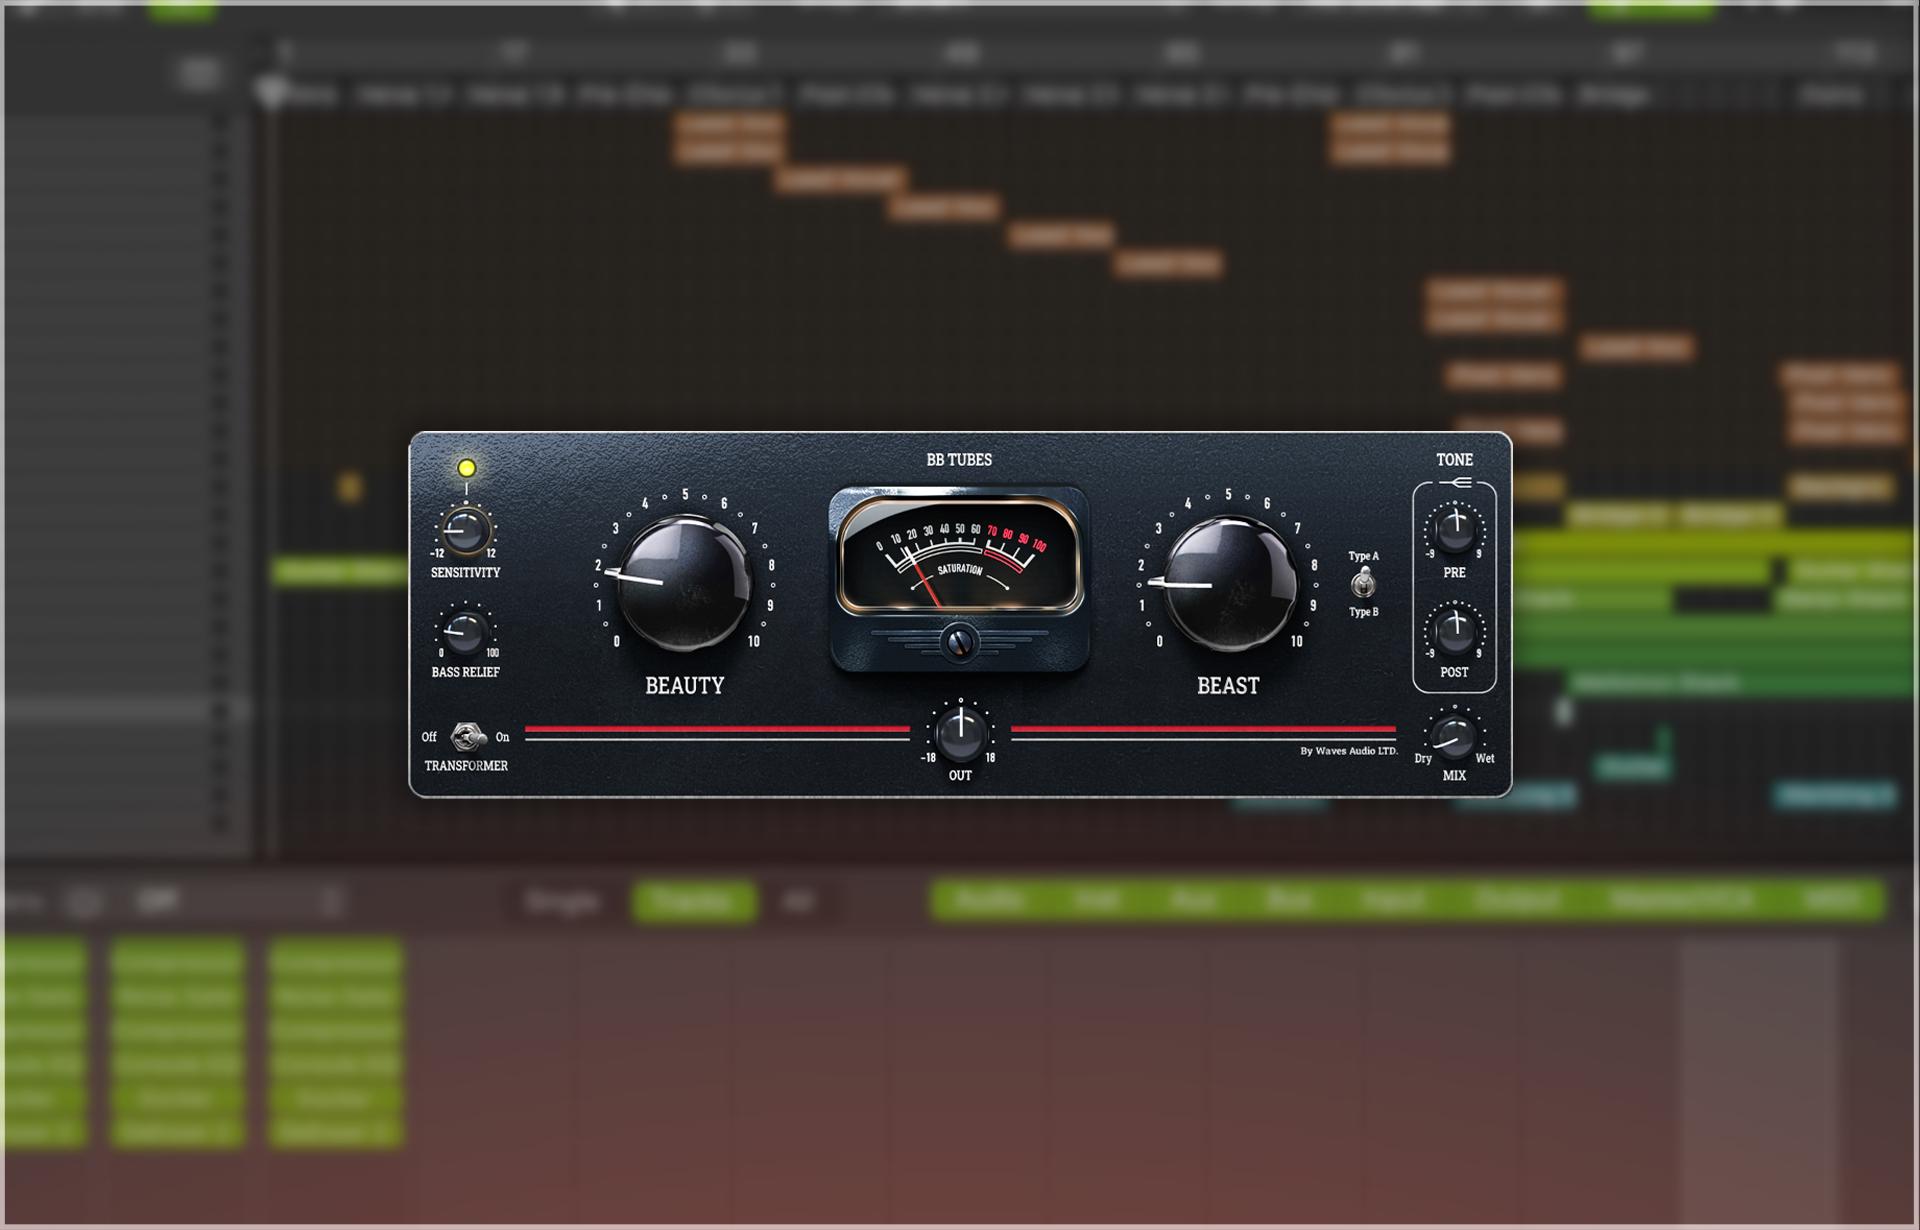The height and width of the screenshot is (1230, 1920).
Task: Click the Type B label
Action: (x=1363, y=612)
